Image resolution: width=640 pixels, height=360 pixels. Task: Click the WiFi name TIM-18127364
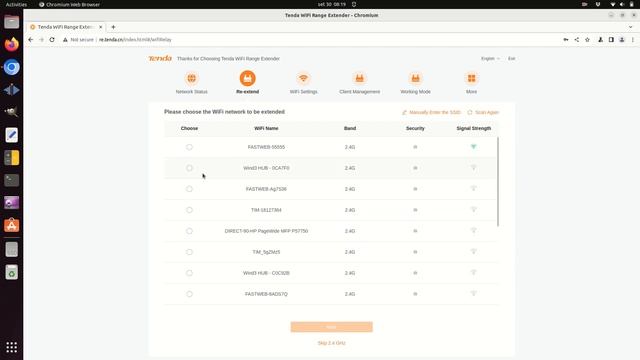click(x=266, y=210)
